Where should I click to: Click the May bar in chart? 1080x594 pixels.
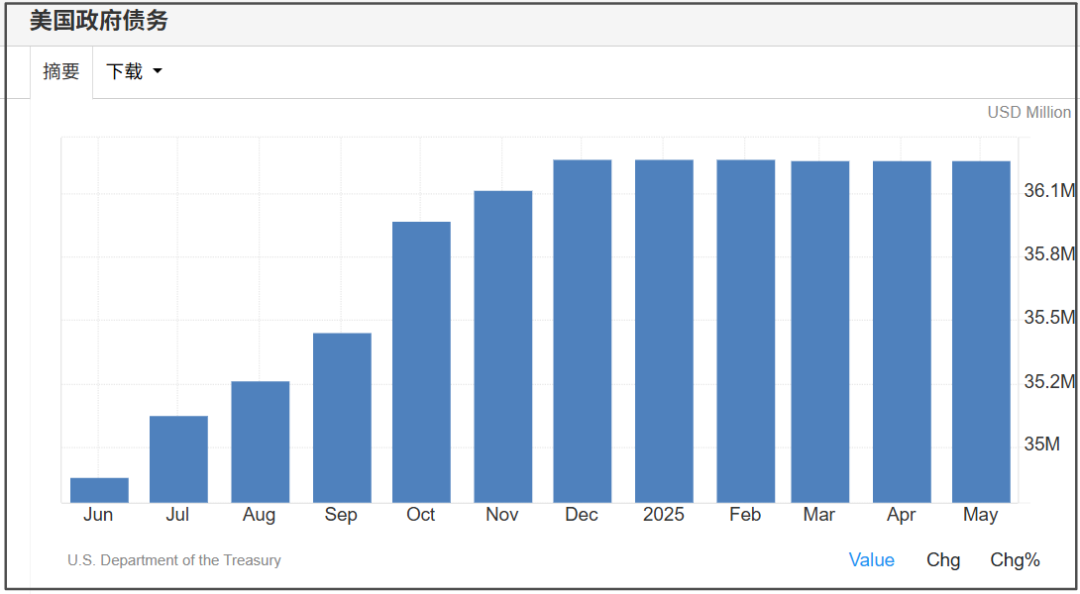pos(981,332)
